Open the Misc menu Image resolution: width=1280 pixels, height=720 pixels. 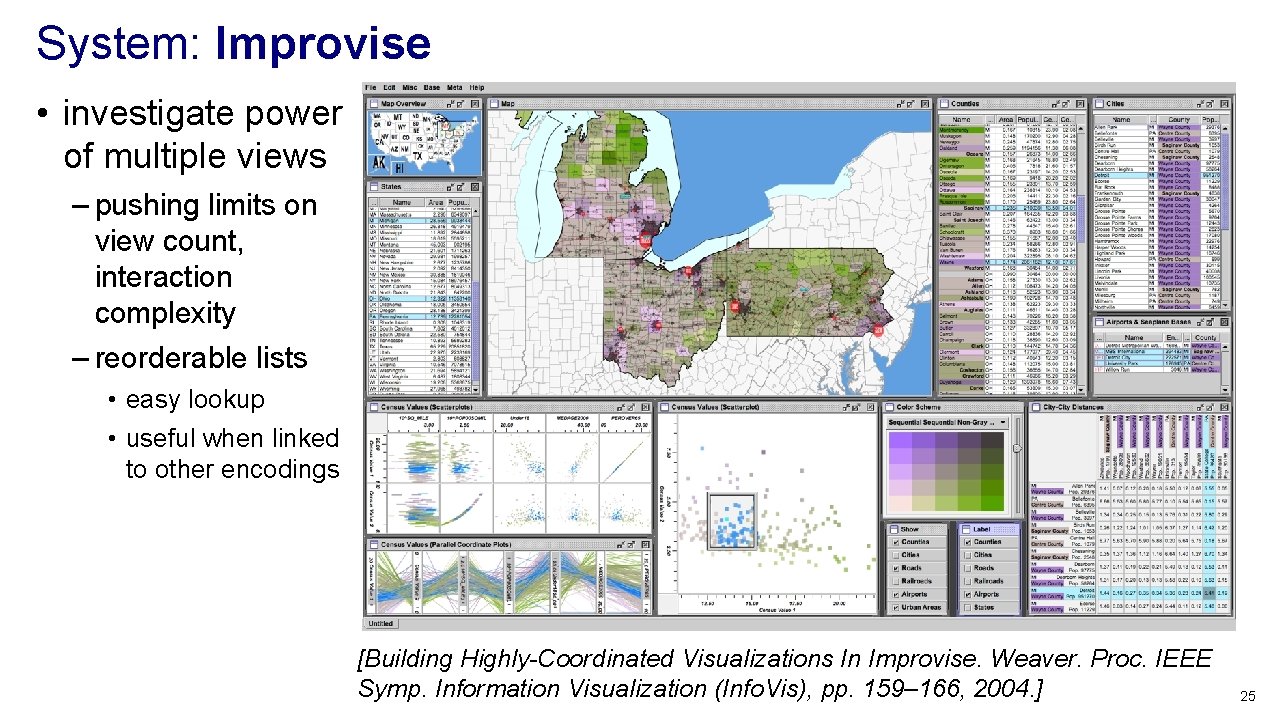tap(409, 88)
